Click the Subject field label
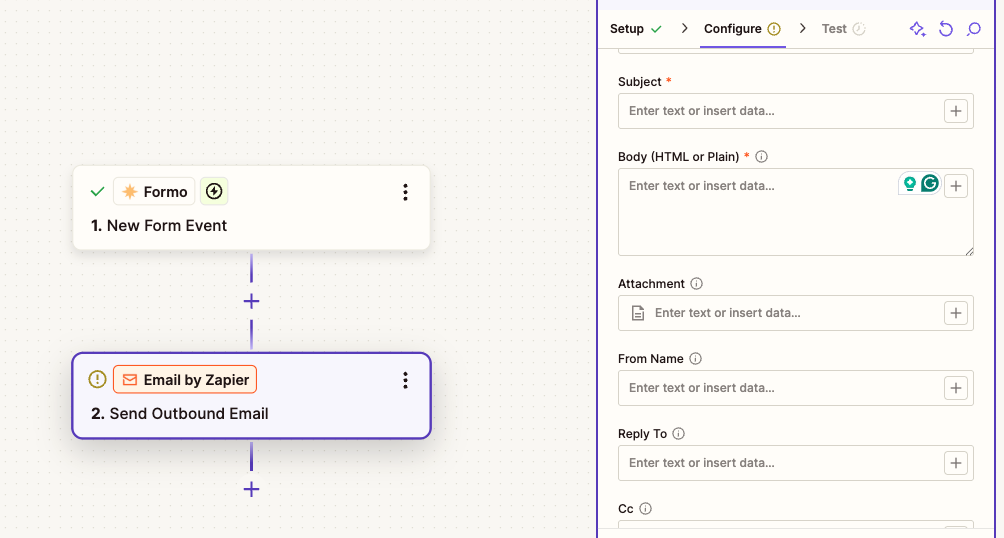 (x=640, y=82)
